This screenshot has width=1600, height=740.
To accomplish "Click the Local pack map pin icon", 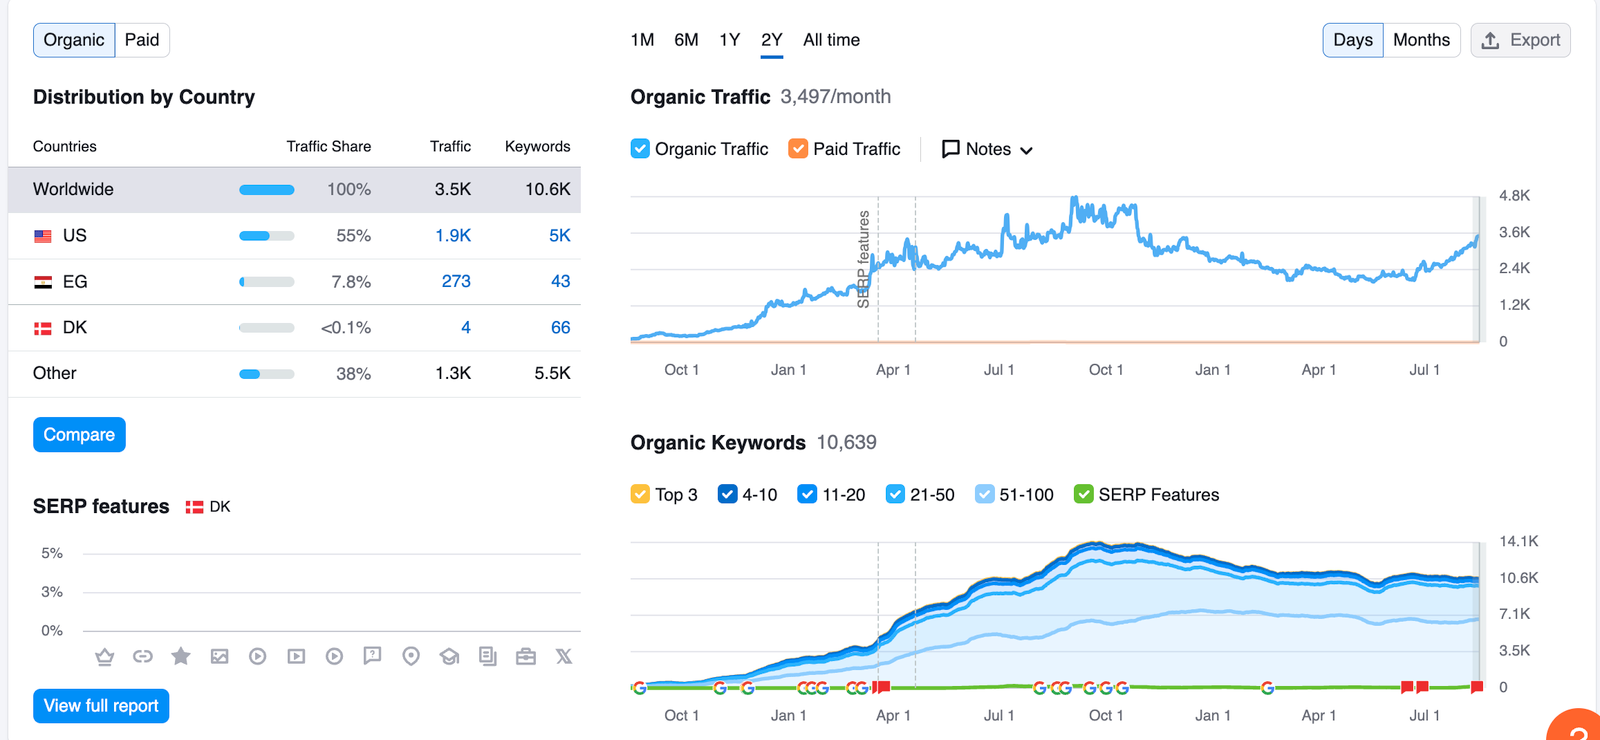I will click(x=411, y=657).
